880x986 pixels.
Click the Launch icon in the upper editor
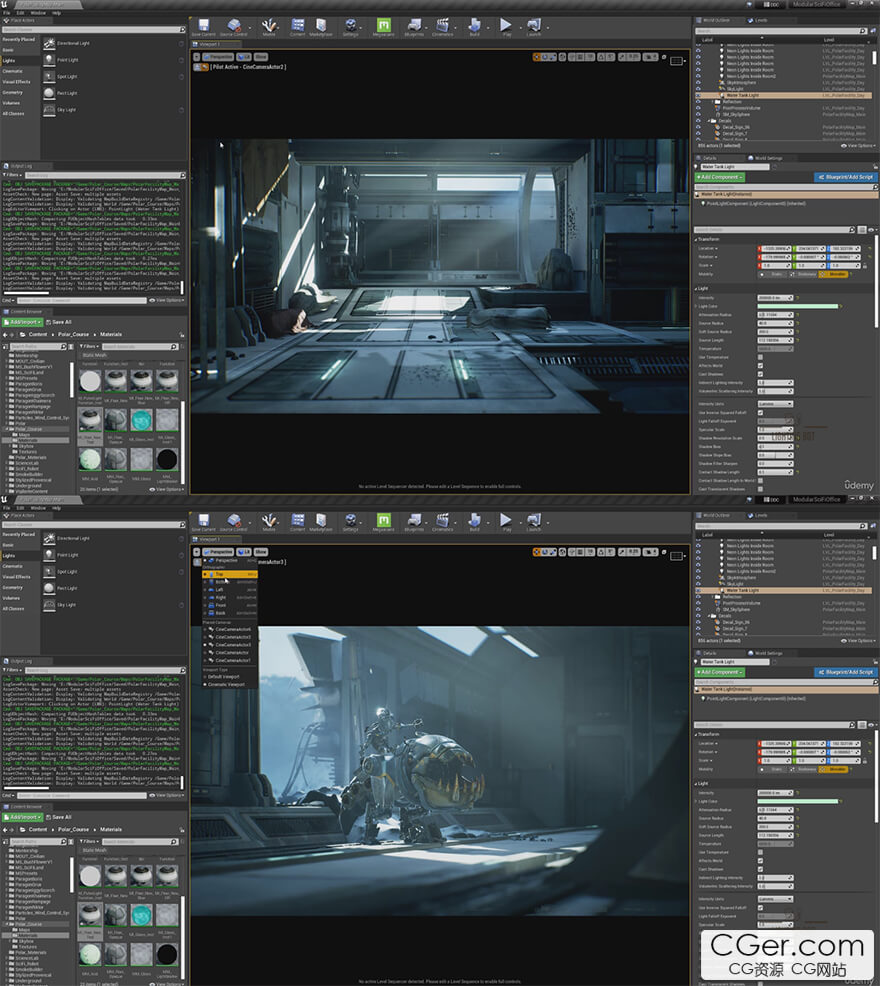pyautogui.click(x=534, y=26)
